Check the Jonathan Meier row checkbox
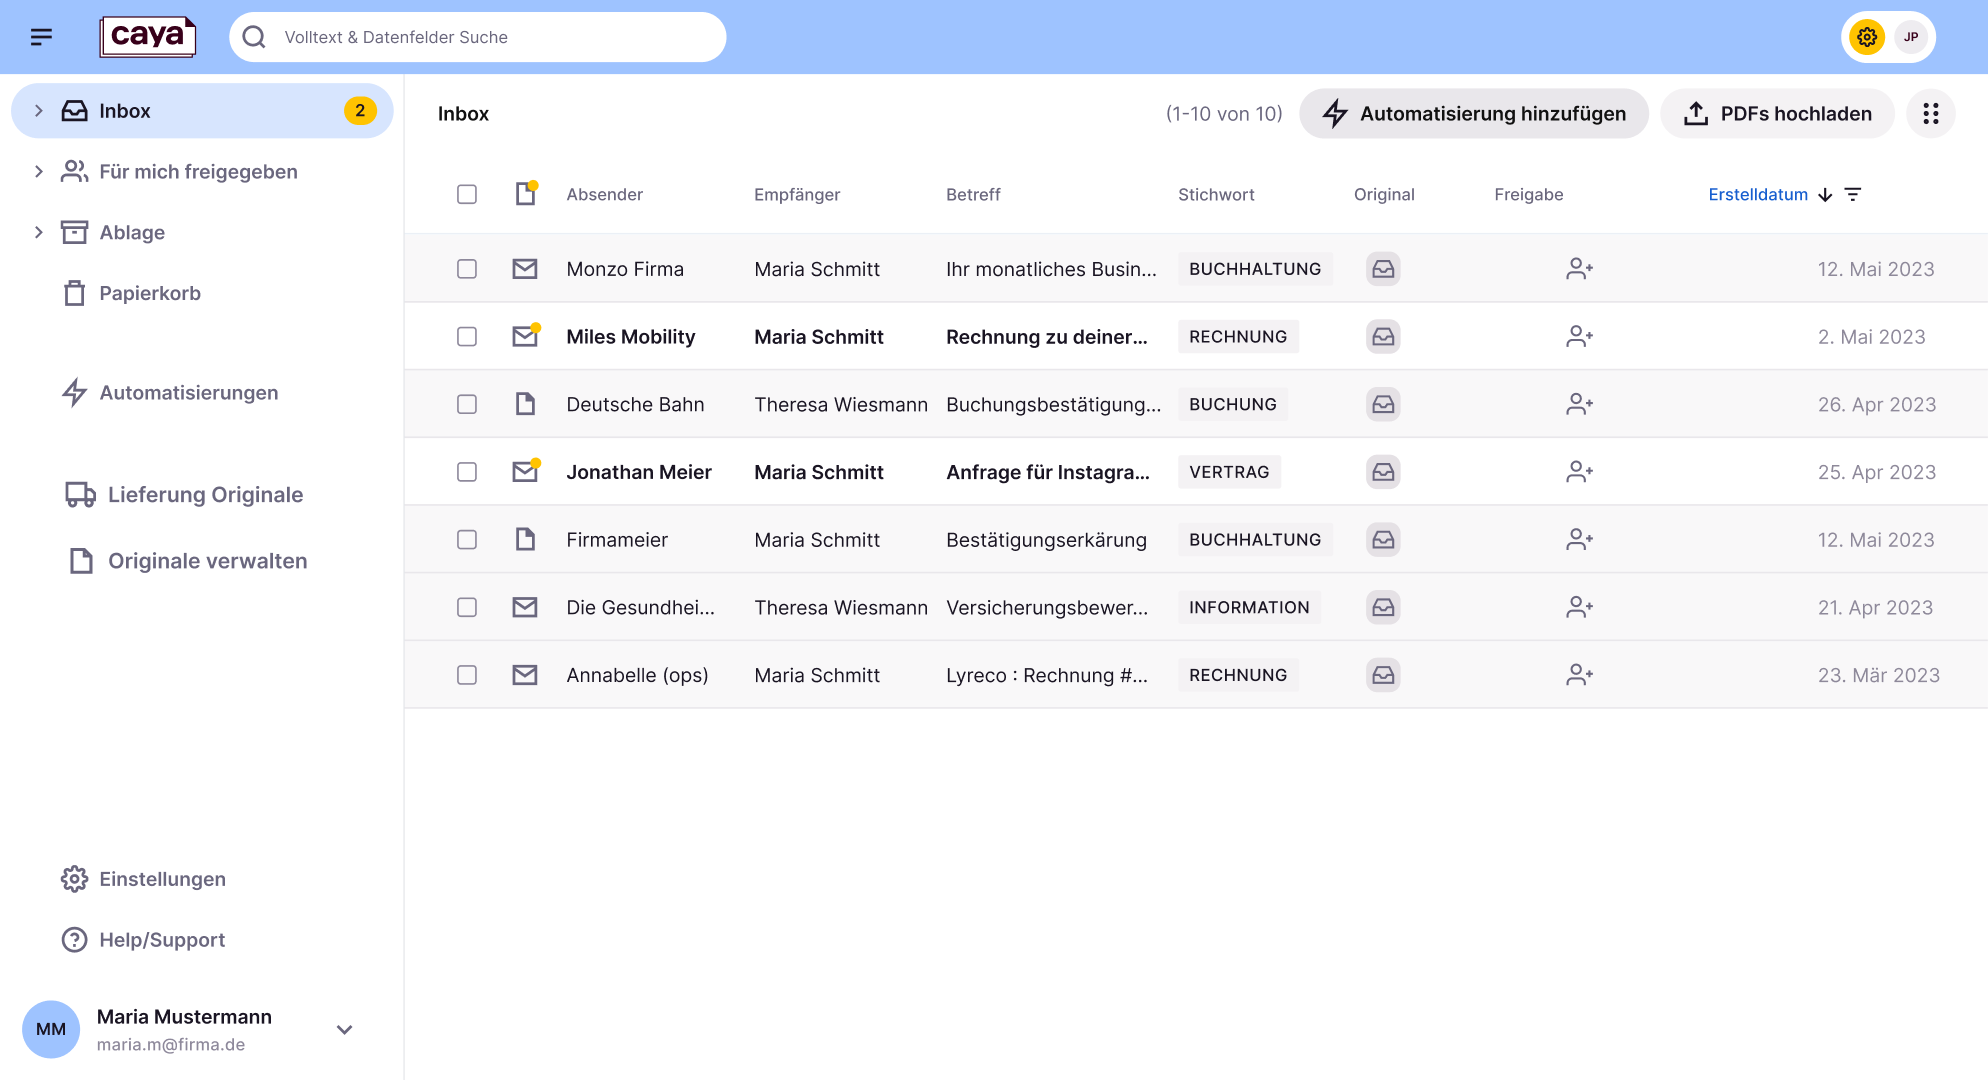The image size is (1988, 1080). pos(467,472)
